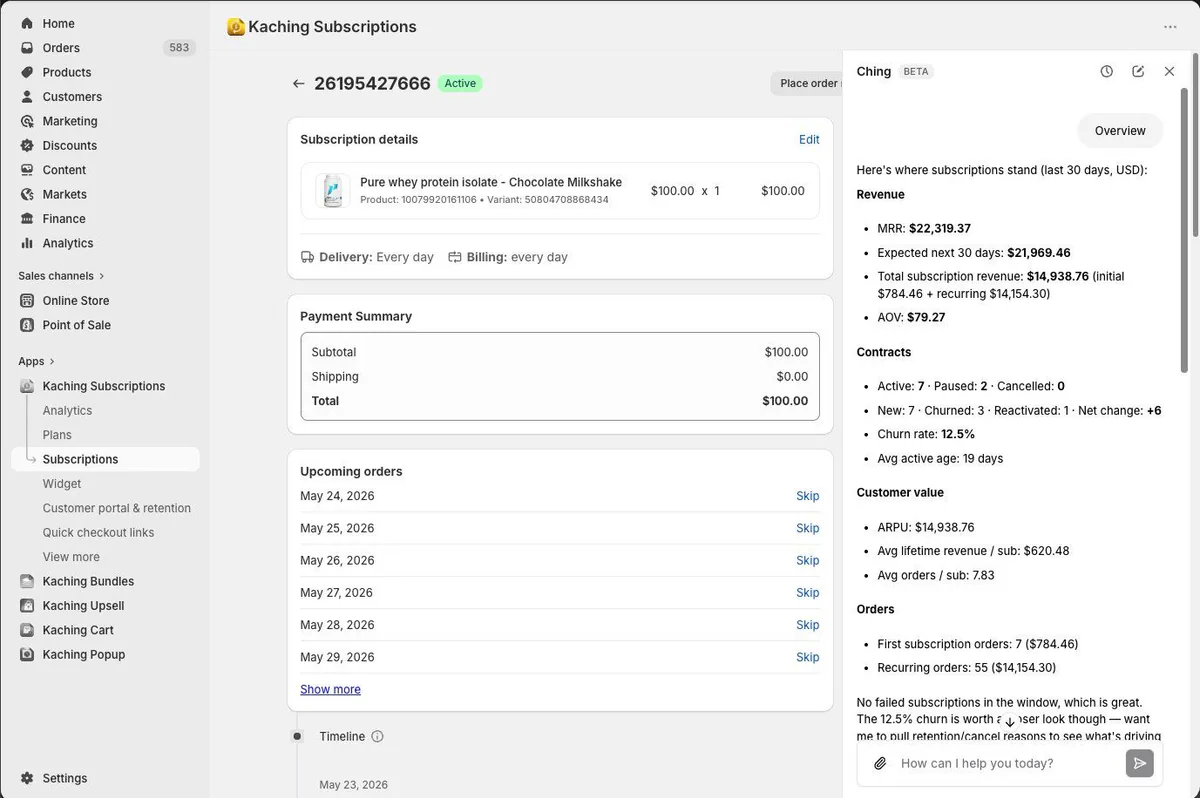
Task: Skip the May 27, 2026 order
Action: pos(807,593)
